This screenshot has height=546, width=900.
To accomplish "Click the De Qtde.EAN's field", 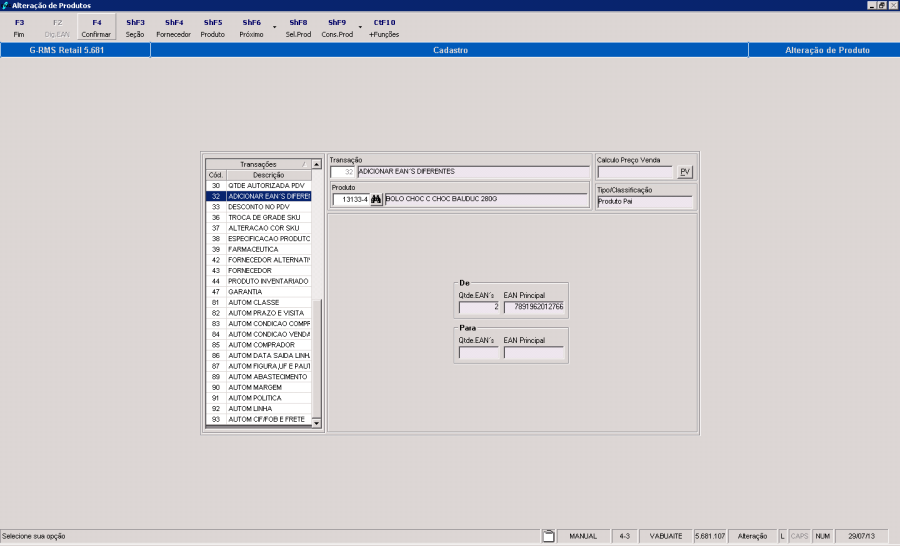I will pyautogui.click(x=479, y=307).
